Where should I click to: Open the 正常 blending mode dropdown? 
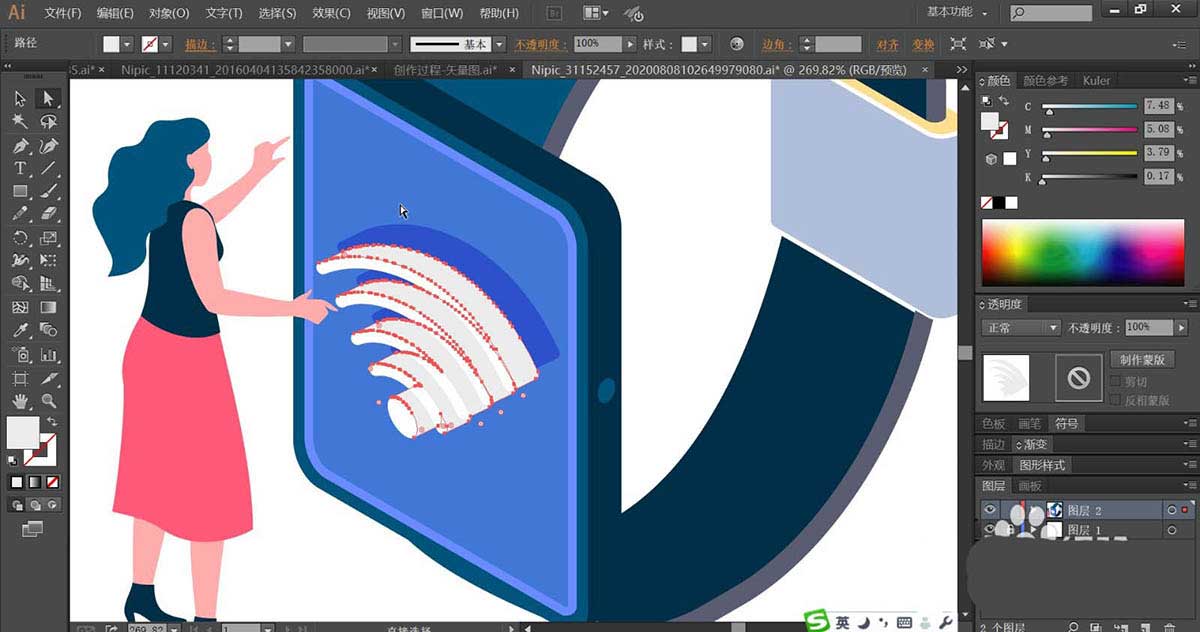1021,327
